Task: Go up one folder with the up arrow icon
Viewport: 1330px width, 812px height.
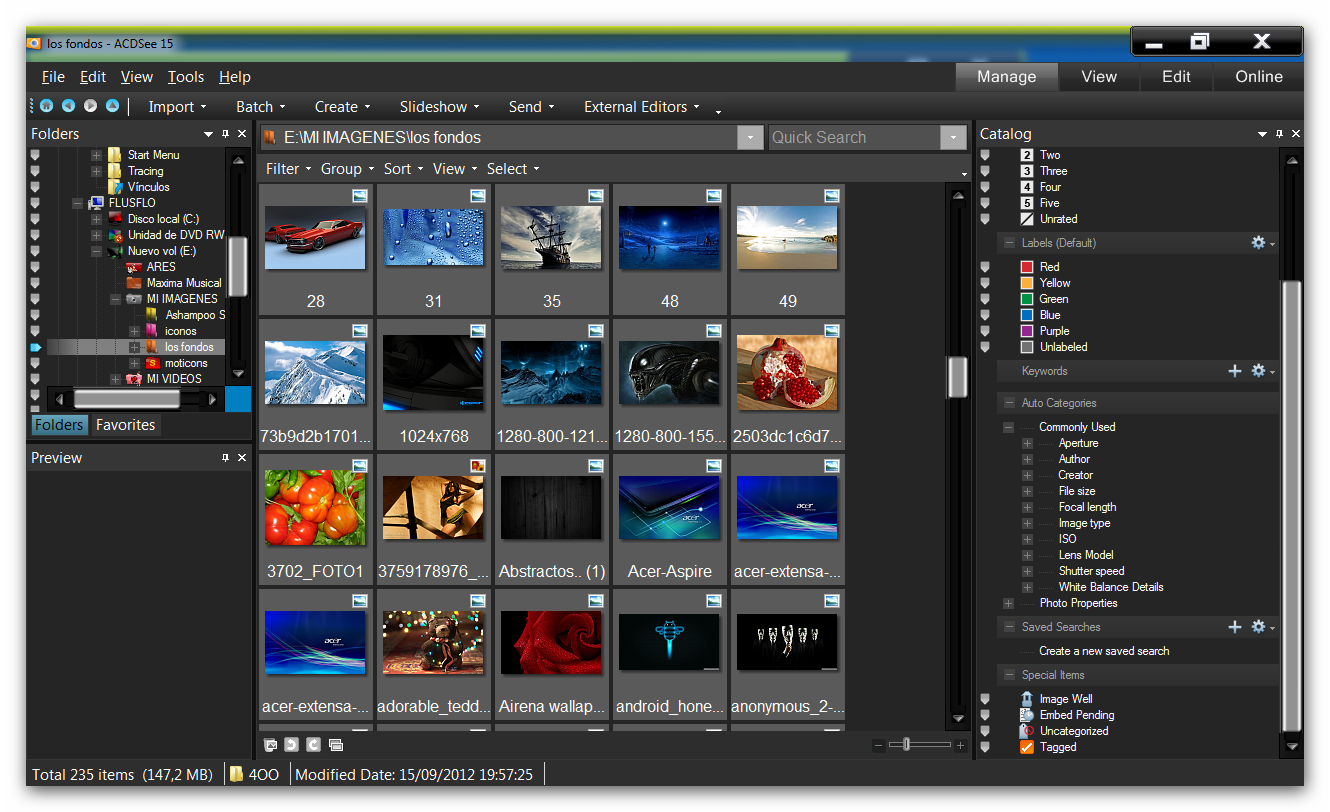Action: point(112,106)
